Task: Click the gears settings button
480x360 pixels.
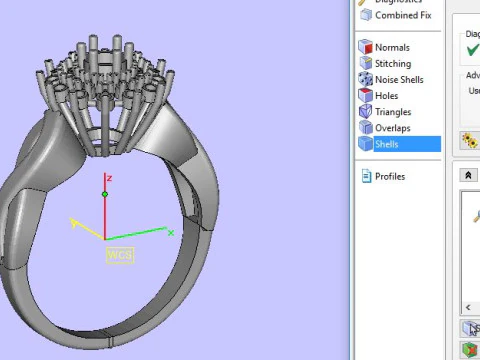Action: click(470, 140)
